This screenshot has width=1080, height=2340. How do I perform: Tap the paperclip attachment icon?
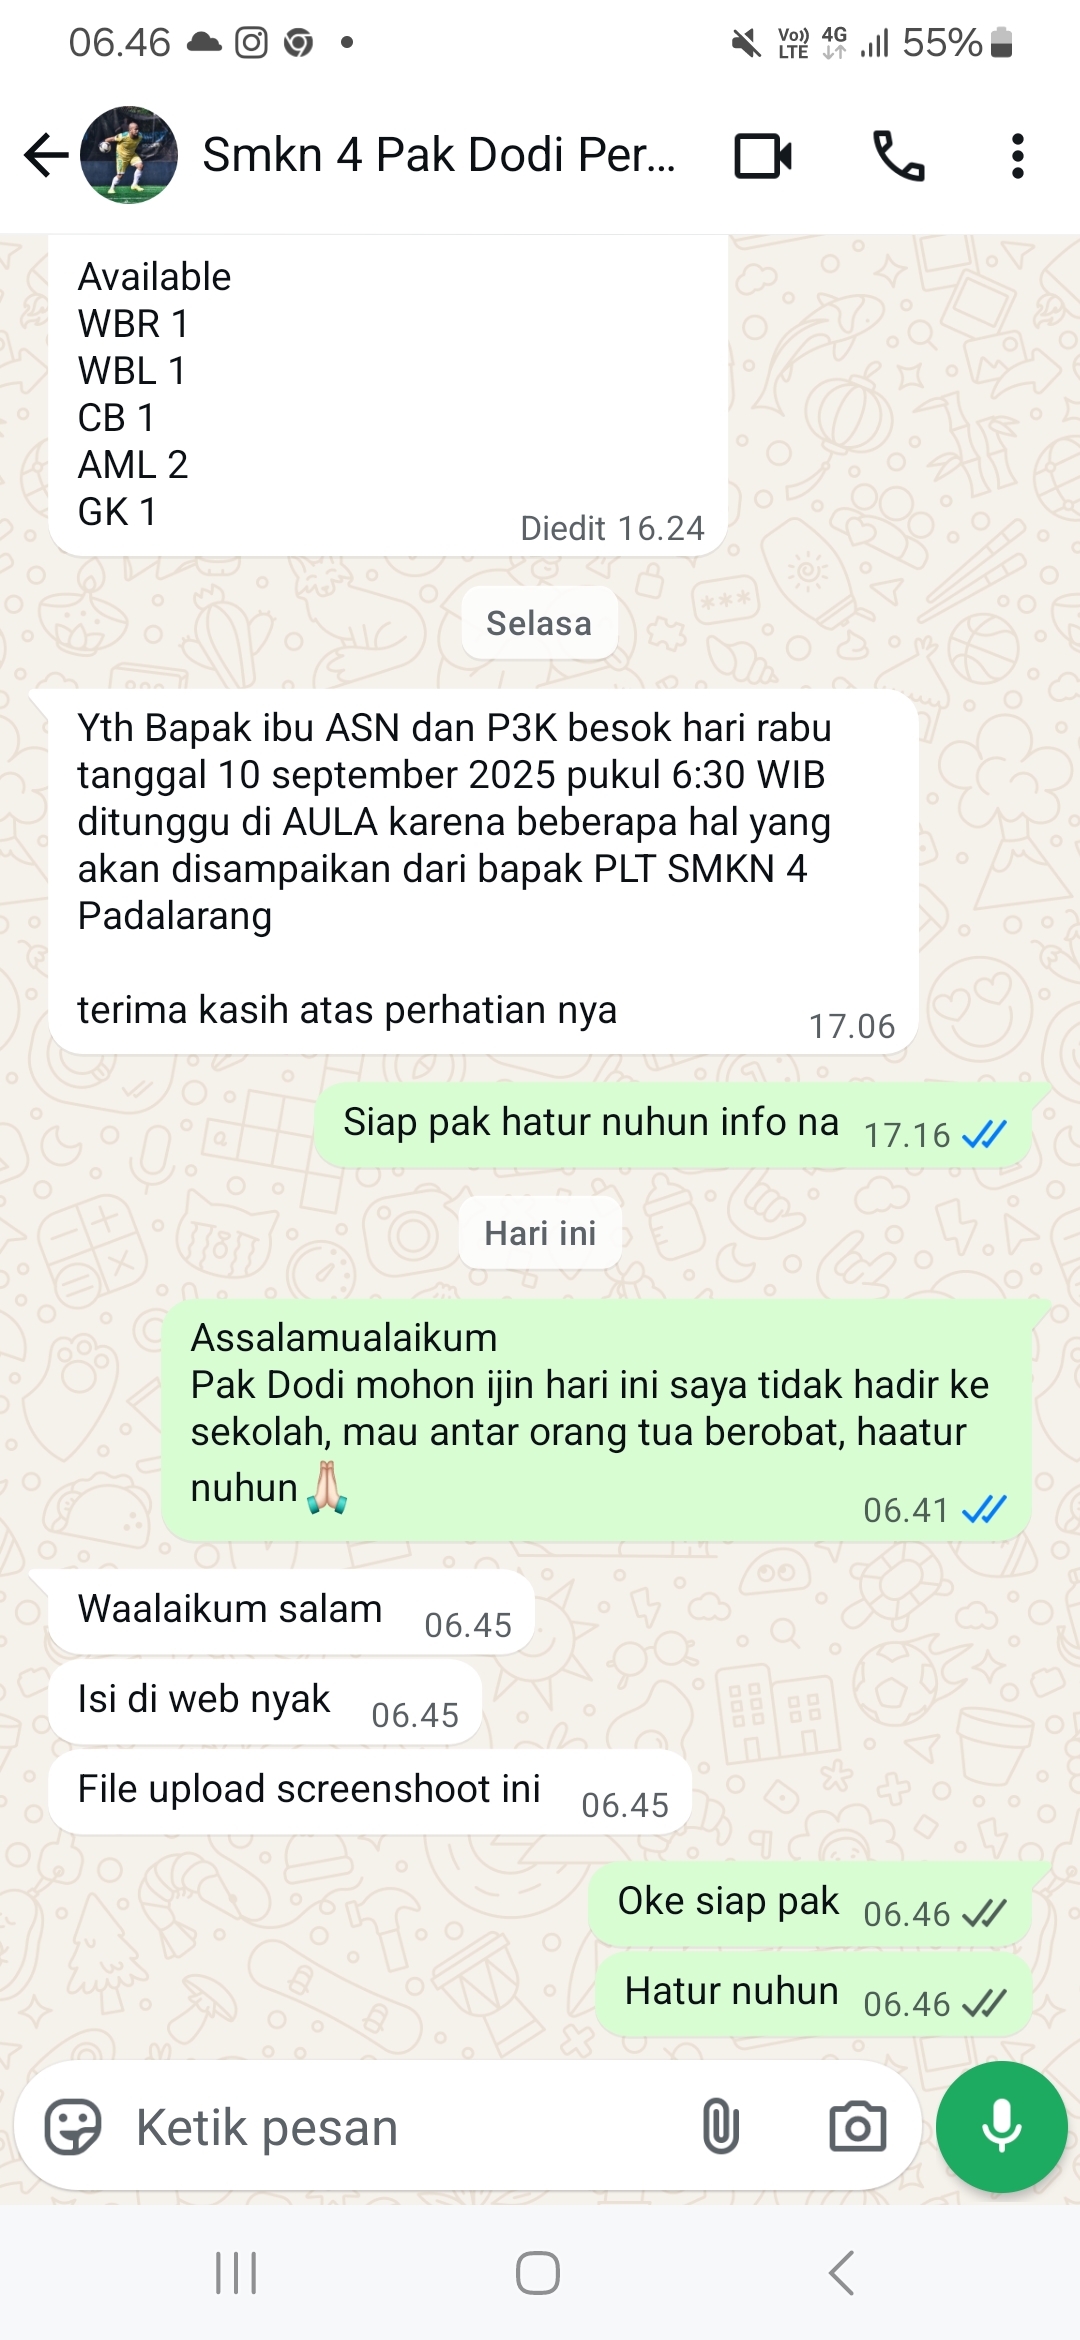coord(720,2126)
